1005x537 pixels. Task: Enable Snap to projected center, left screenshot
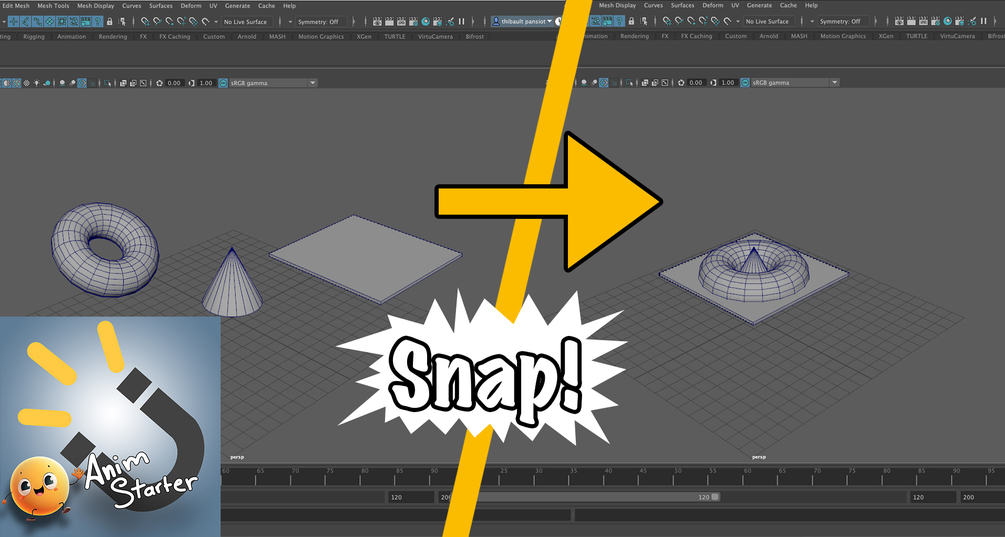(x=181, y=21)
